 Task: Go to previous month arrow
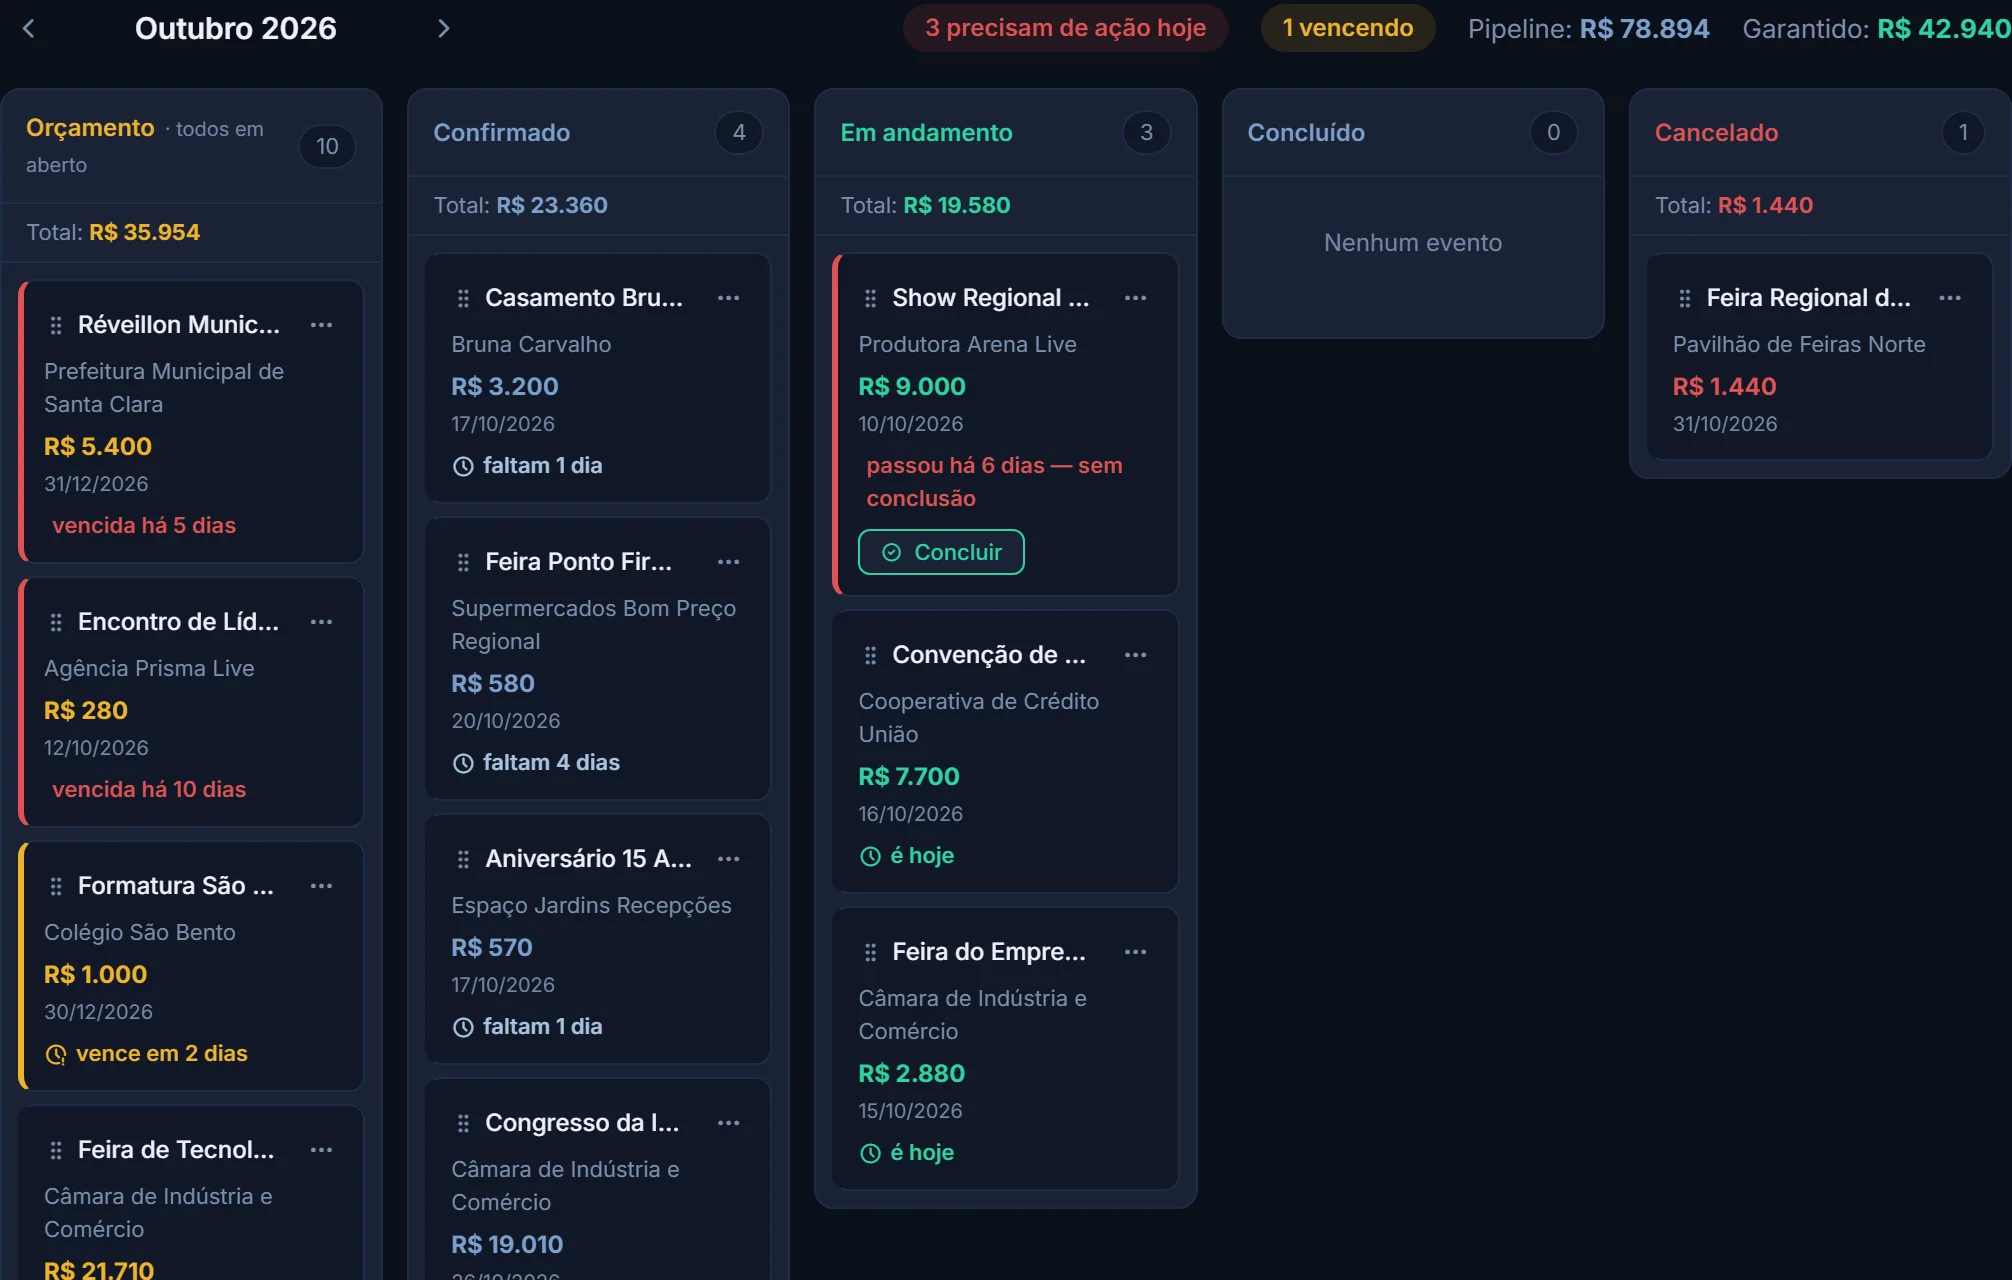click(29, 28)
